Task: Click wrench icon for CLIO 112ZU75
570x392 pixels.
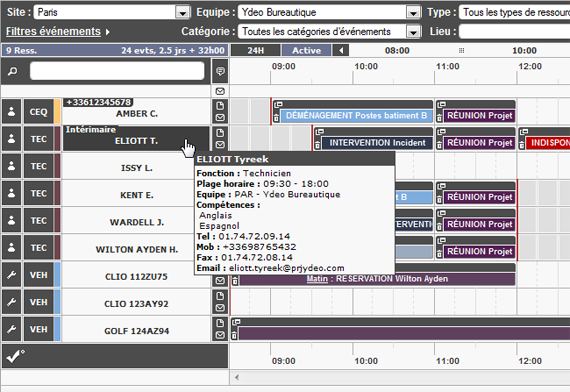Action: pyautogui.click(x=12, y=275)
